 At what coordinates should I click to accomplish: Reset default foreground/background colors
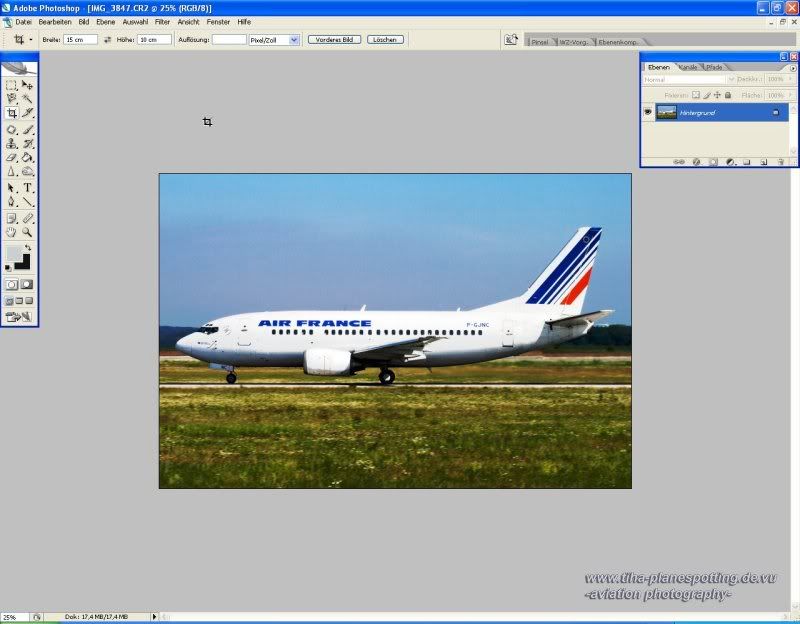(x=8, y=267)
